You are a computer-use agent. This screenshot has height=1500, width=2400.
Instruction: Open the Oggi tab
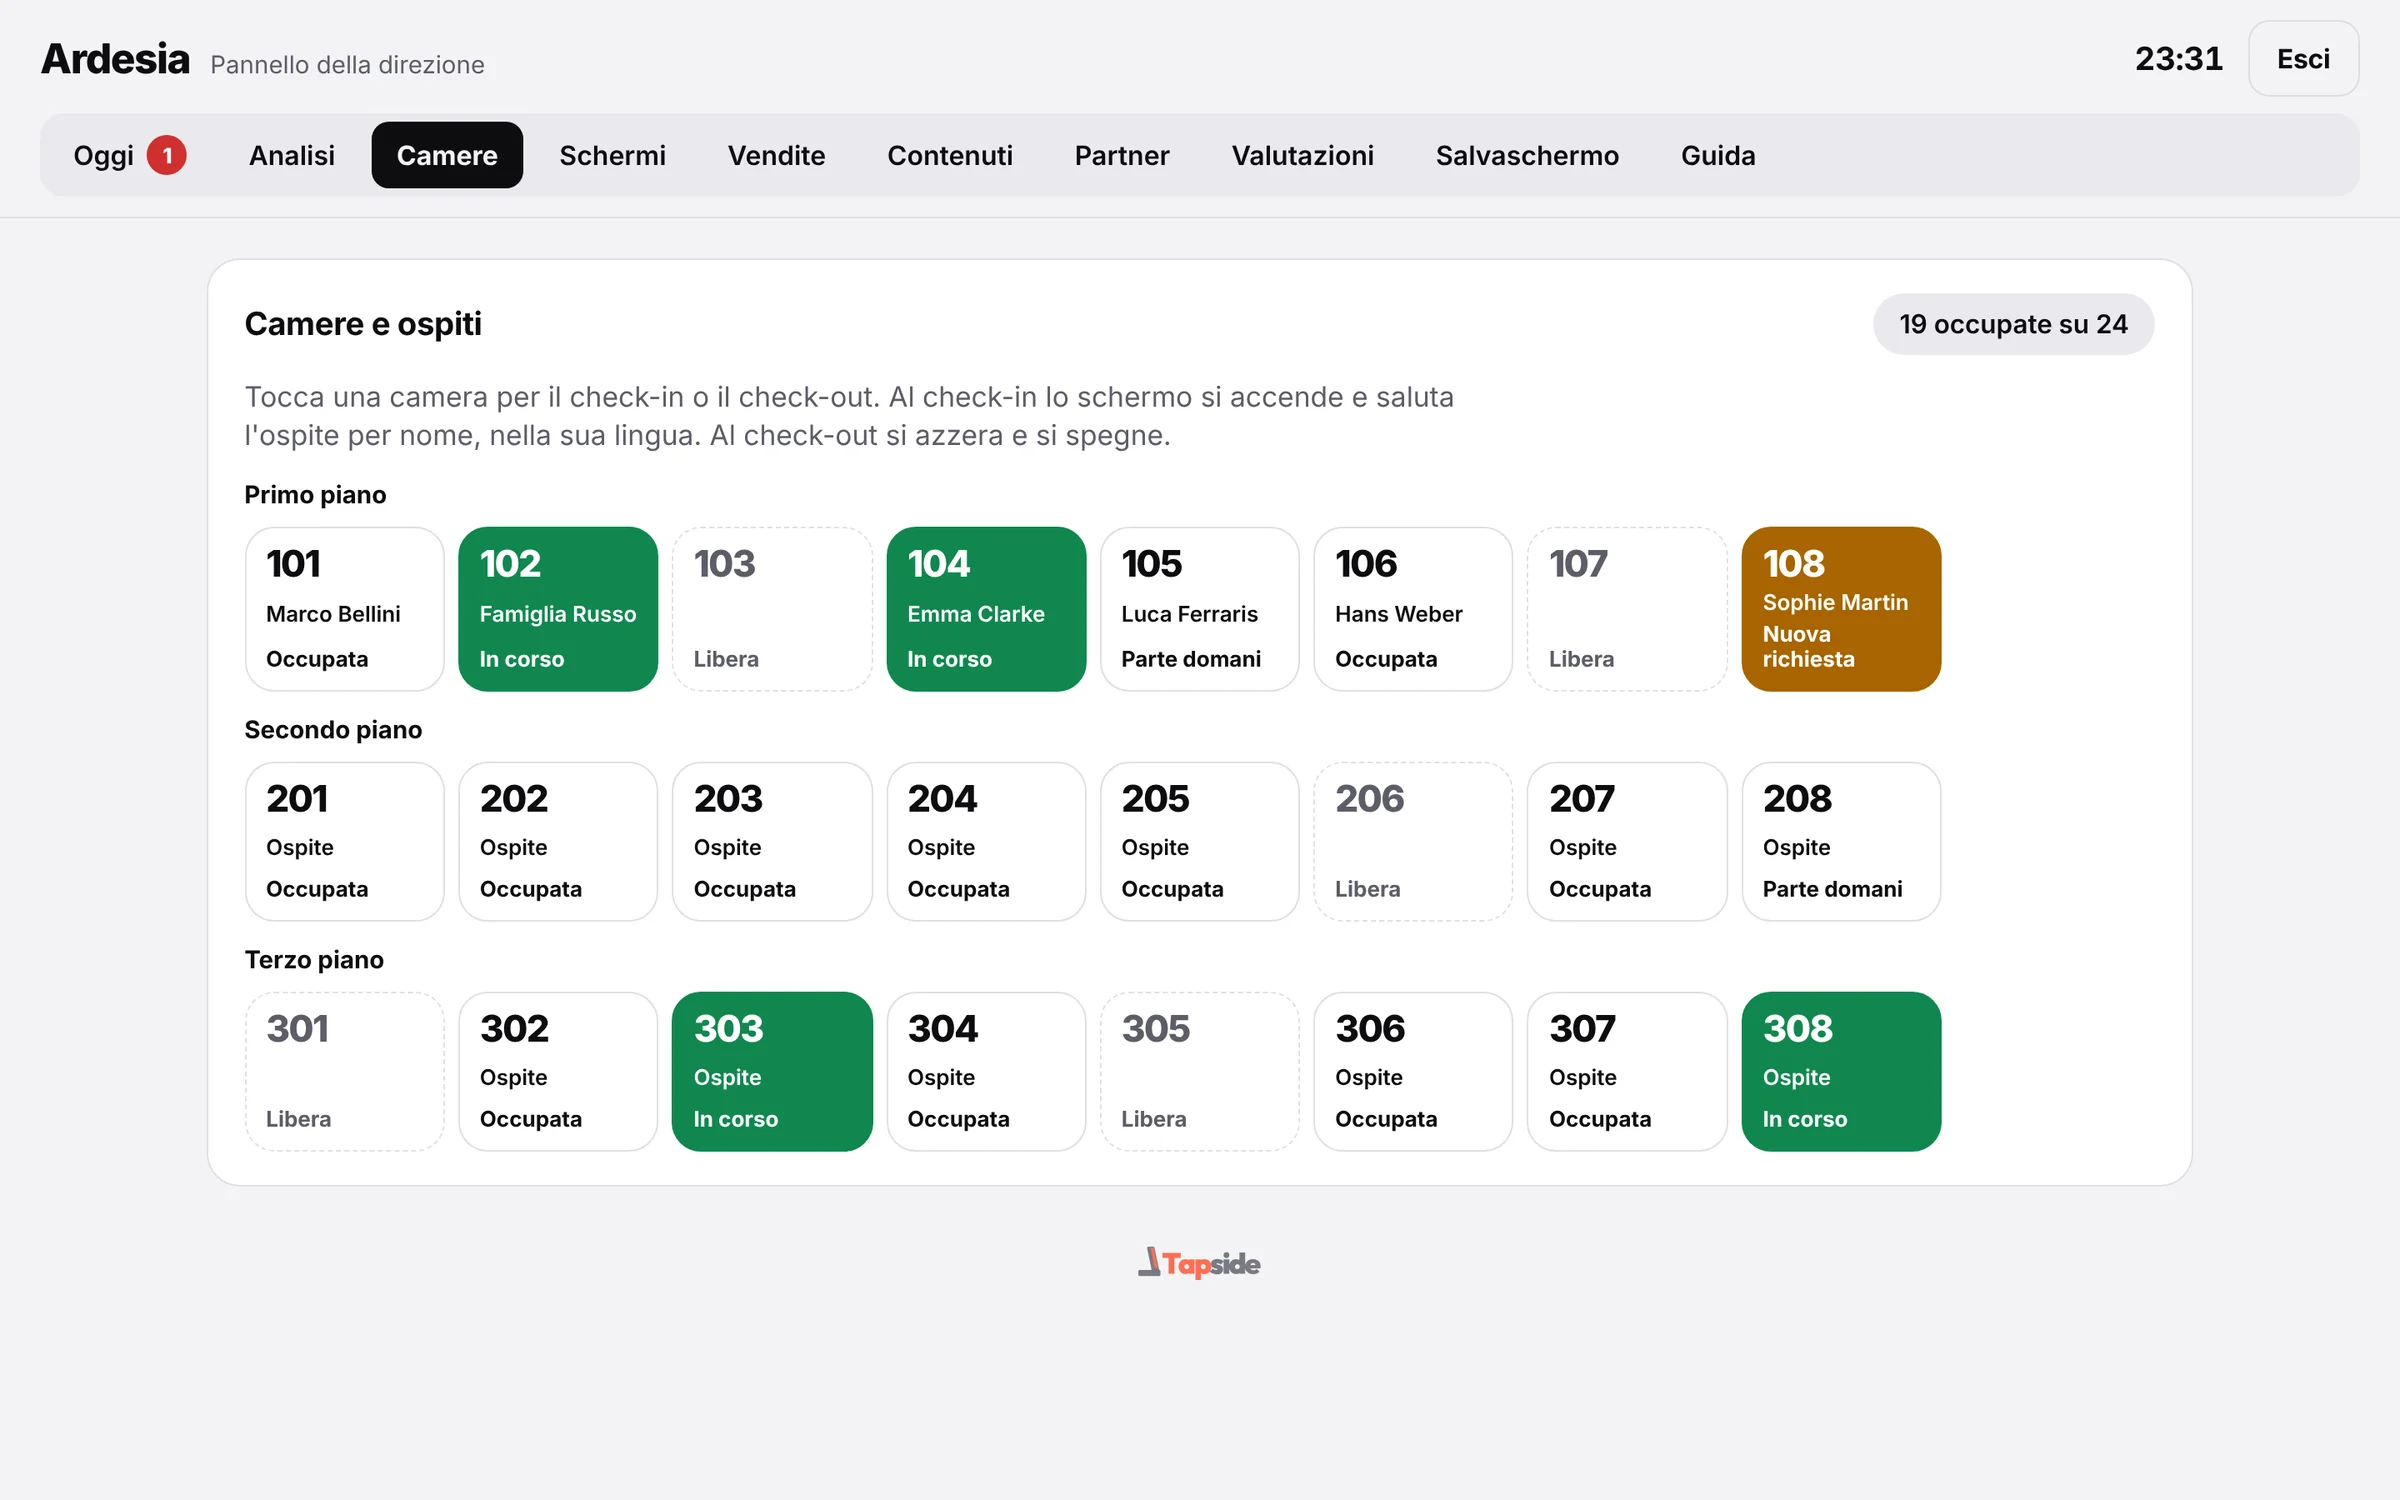(x=129, y=155)
